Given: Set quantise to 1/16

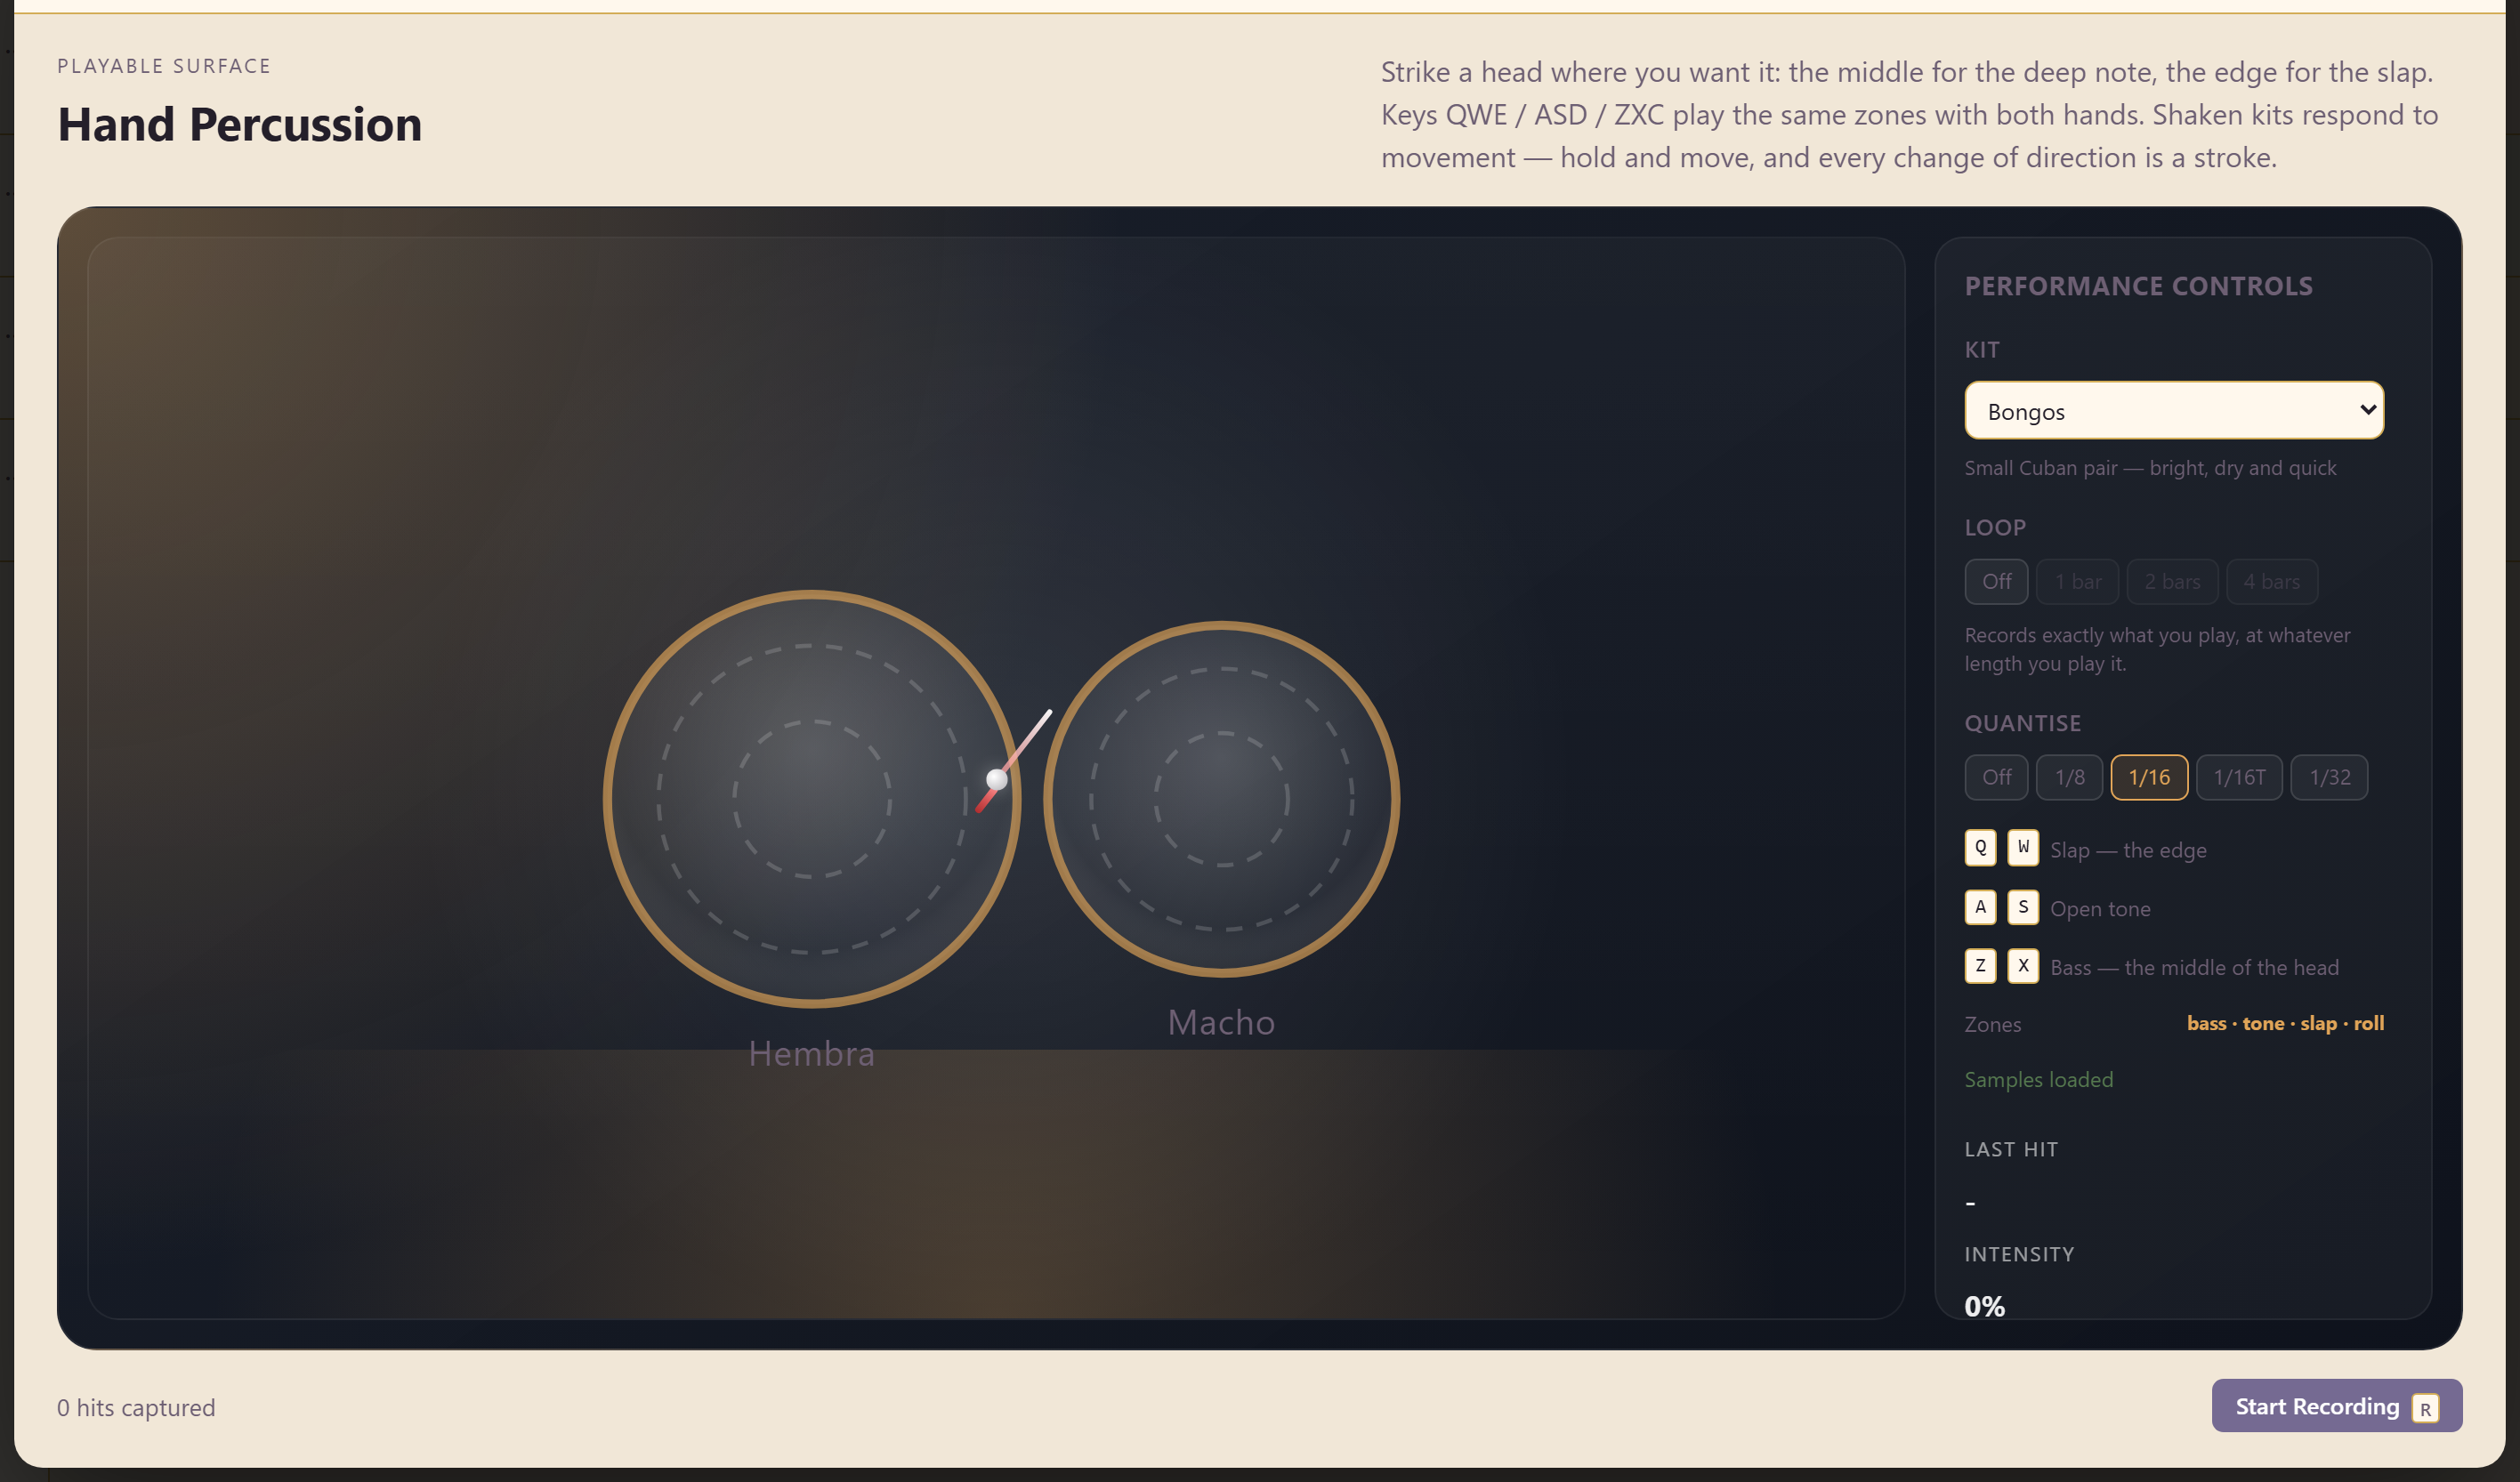Looking at the screenshot, I should click(2148, 777).
